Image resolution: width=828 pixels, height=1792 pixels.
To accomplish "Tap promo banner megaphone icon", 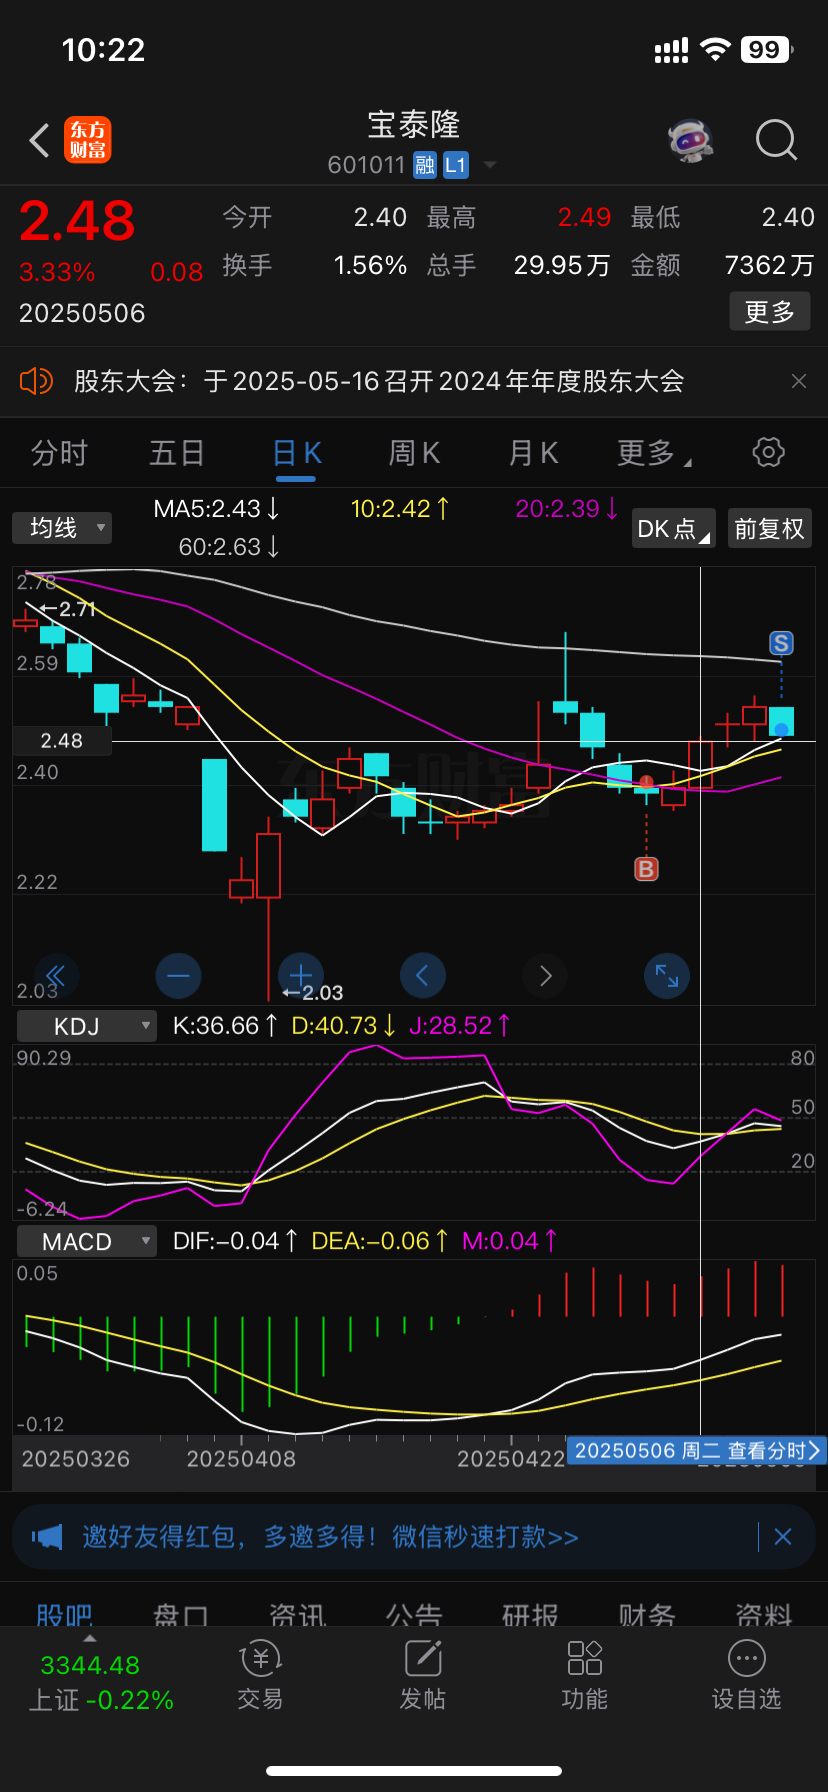I will tap(47, 1536).
